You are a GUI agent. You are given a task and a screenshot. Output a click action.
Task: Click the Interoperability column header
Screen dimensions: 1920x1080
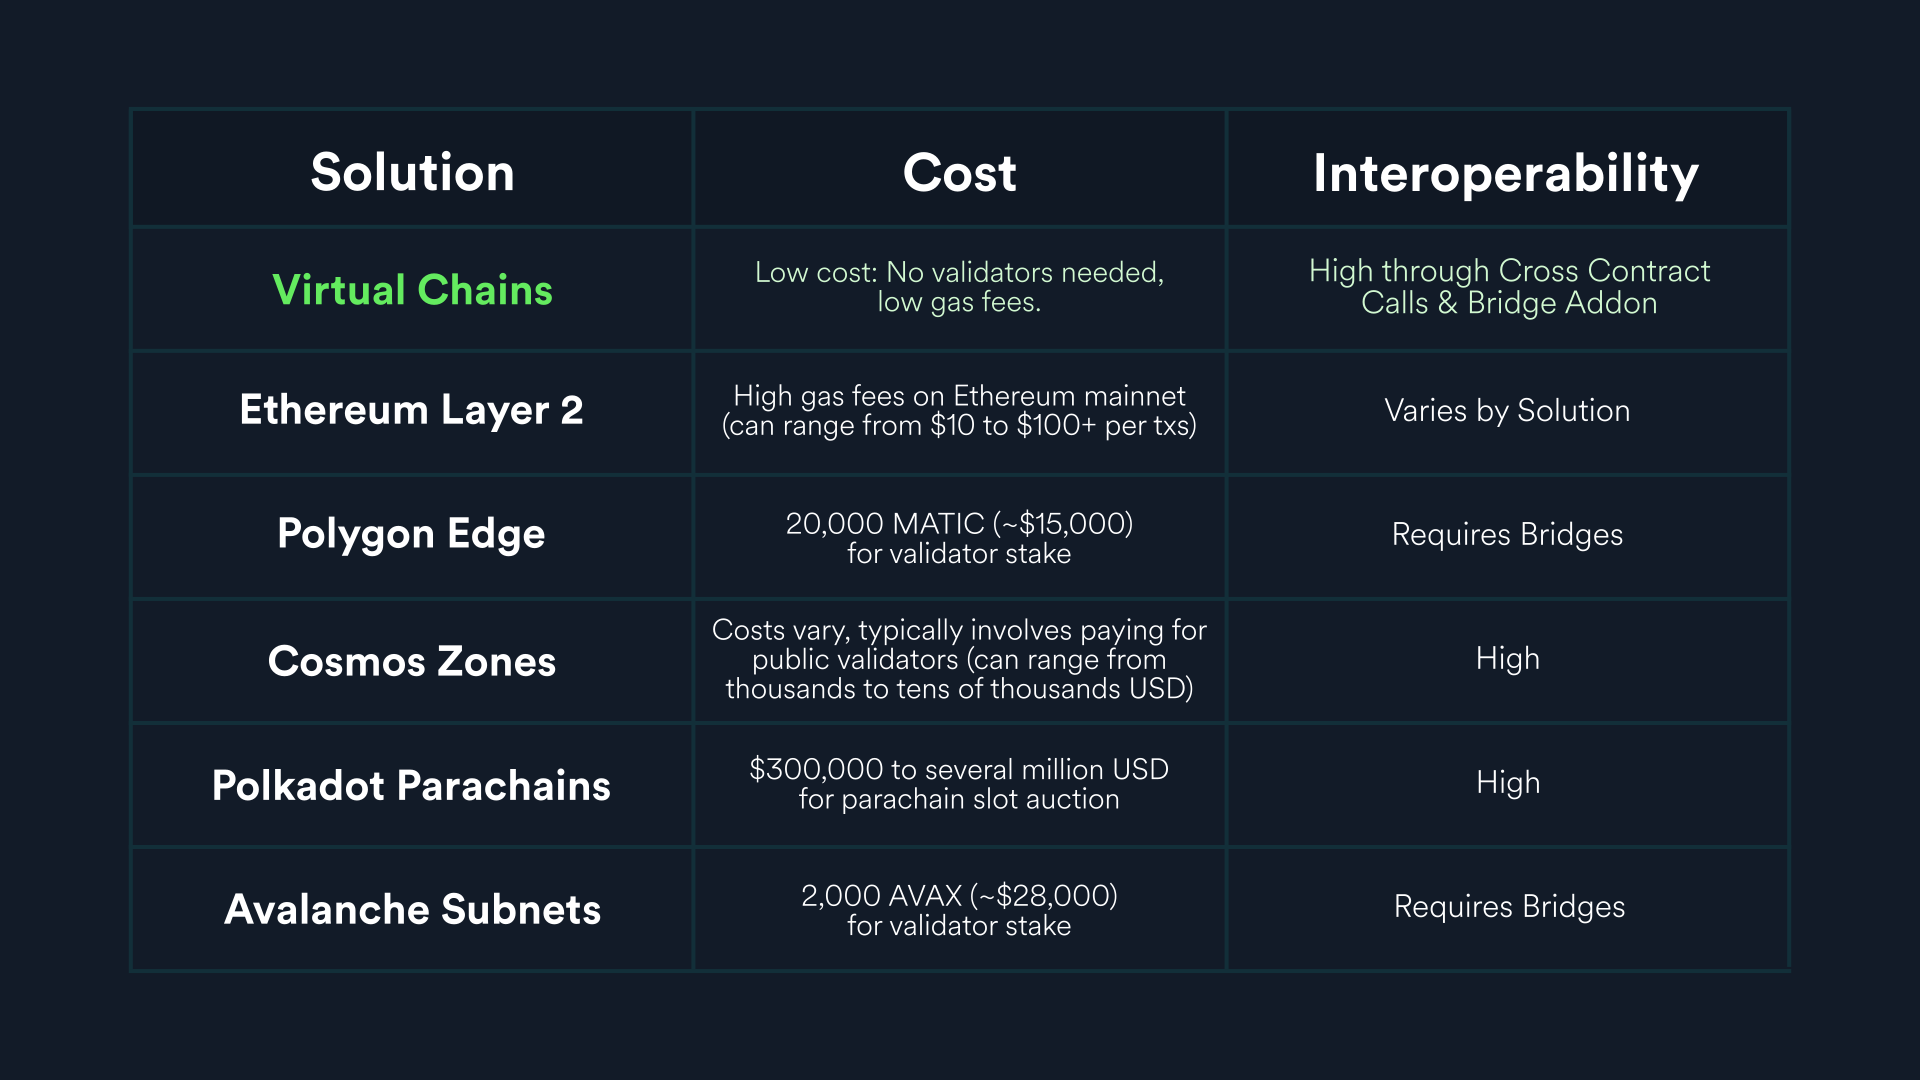tap(1506, 174)
